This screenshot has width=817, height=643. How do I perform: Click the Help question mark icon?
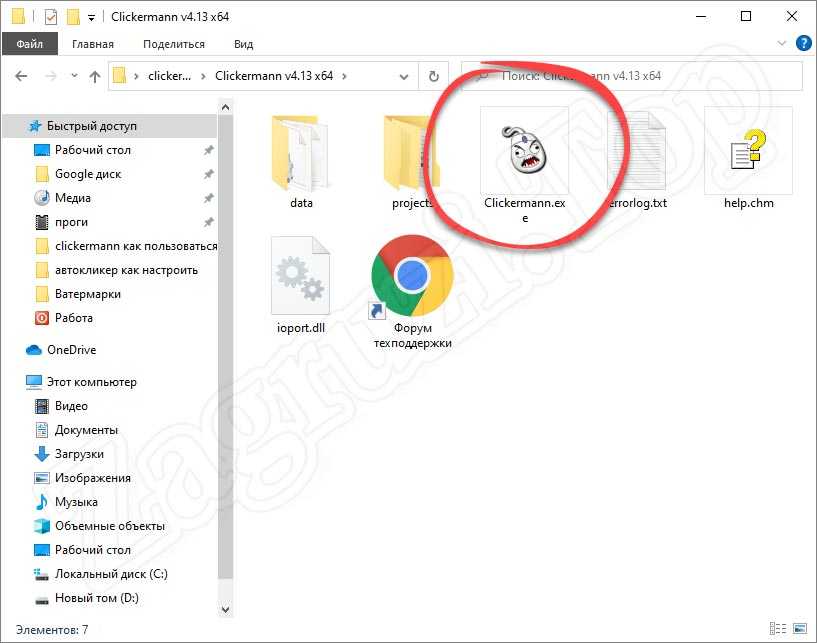point(803,43)
